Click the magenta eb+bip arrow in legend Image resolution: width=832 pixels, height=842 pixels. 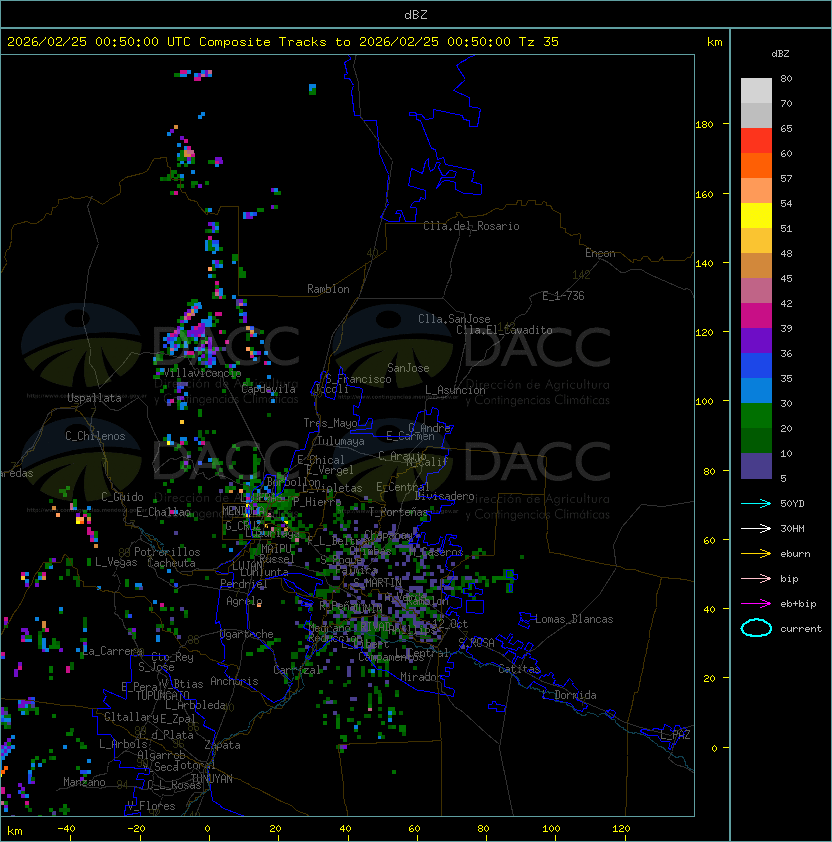(756, 604)
